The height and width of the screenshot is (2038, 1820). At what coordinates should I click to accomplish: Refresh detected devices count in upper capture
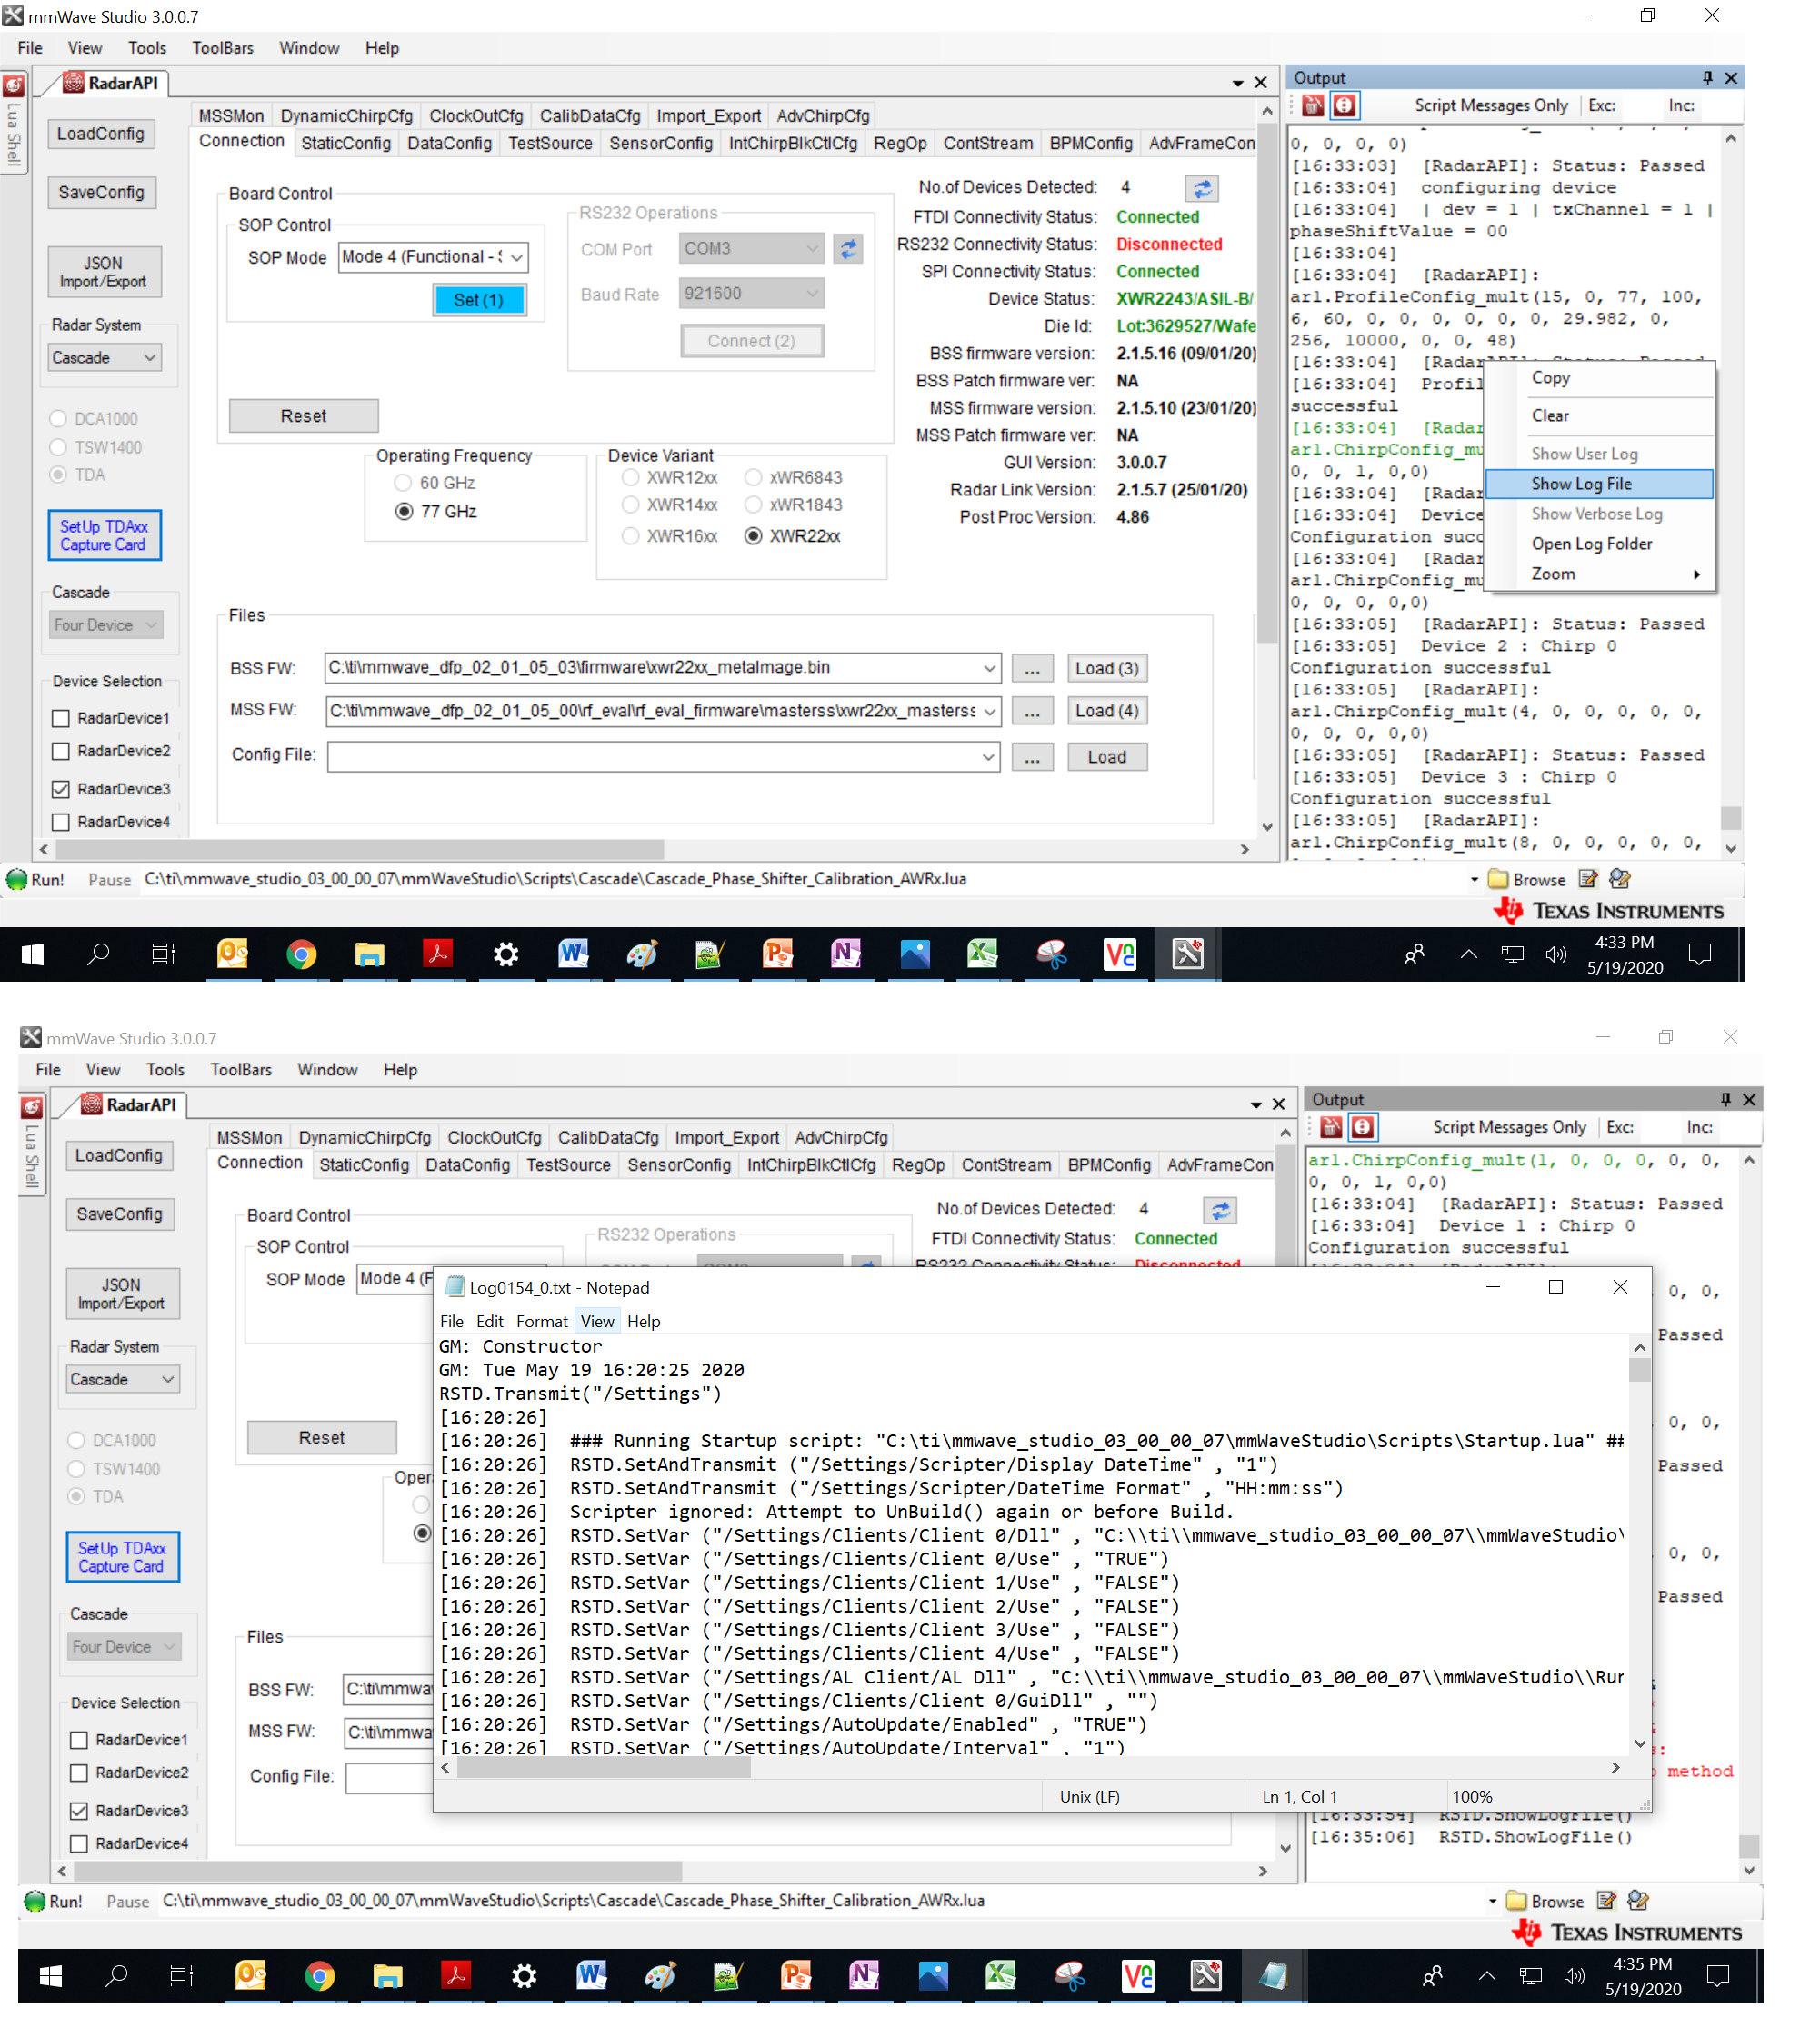(1201, 188)
